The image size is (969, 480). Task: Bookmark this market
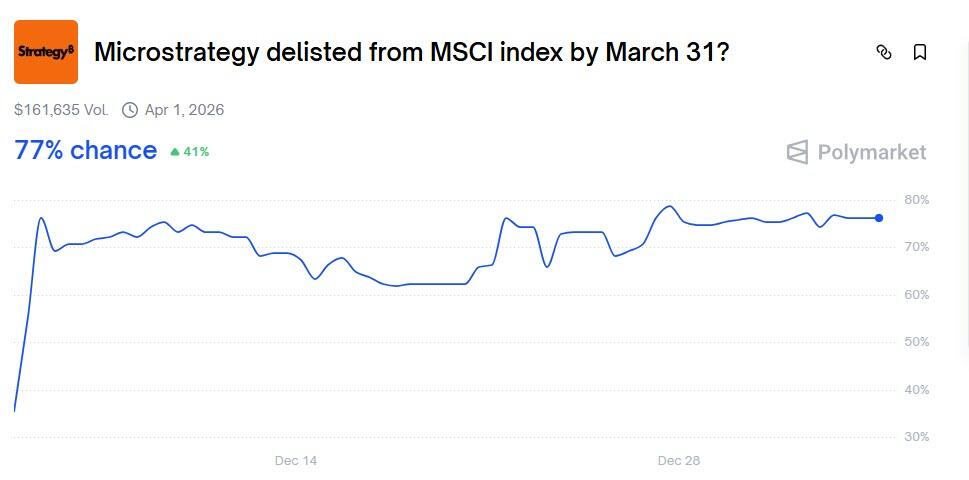click(x=920, y=52)
